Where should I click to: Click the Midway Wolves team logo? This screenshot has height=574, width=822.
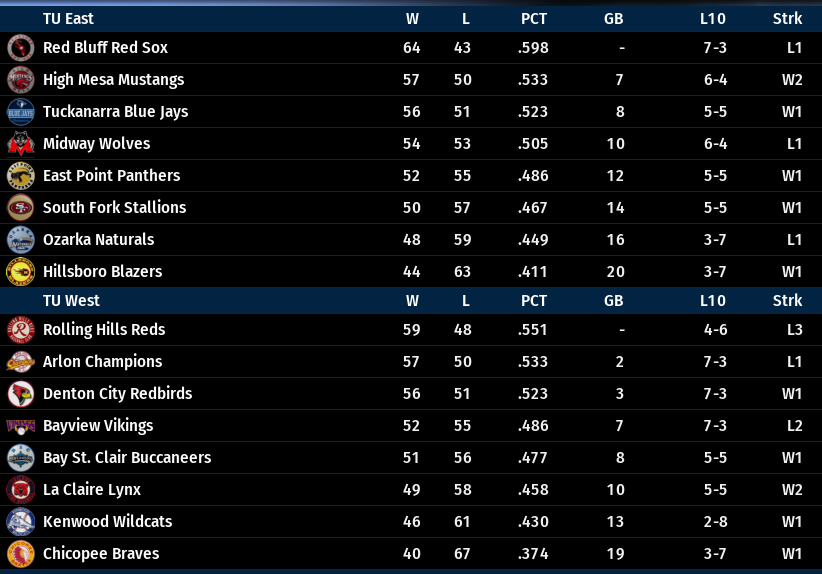[x=20, y=144]
